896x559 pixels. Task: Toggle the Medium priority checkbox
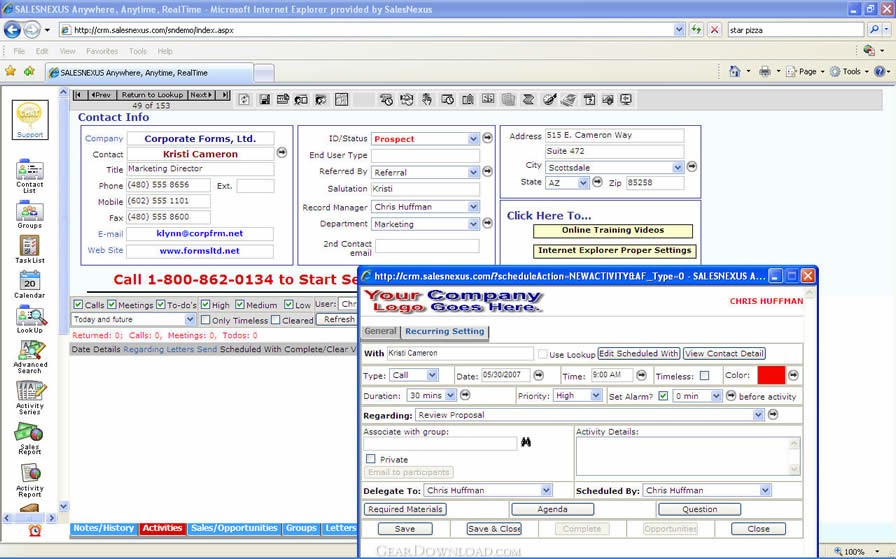[x=240, y=305]
